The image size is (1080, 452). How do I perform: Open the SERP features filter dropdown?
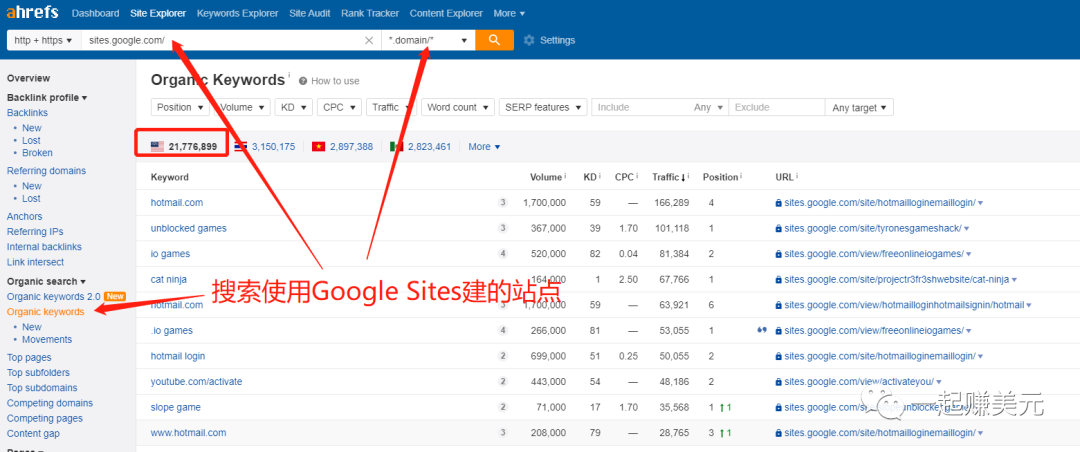(543, 107)
